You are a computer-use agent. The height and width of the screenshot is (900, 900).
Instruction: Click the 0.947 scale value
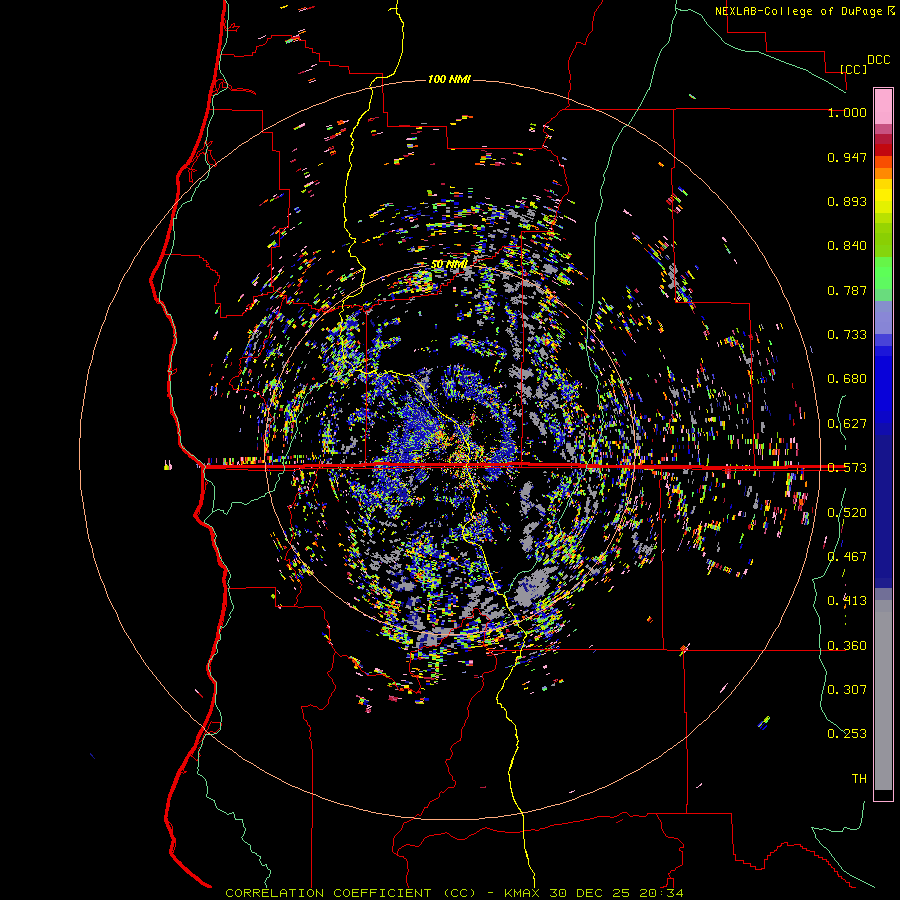point(847,157)
